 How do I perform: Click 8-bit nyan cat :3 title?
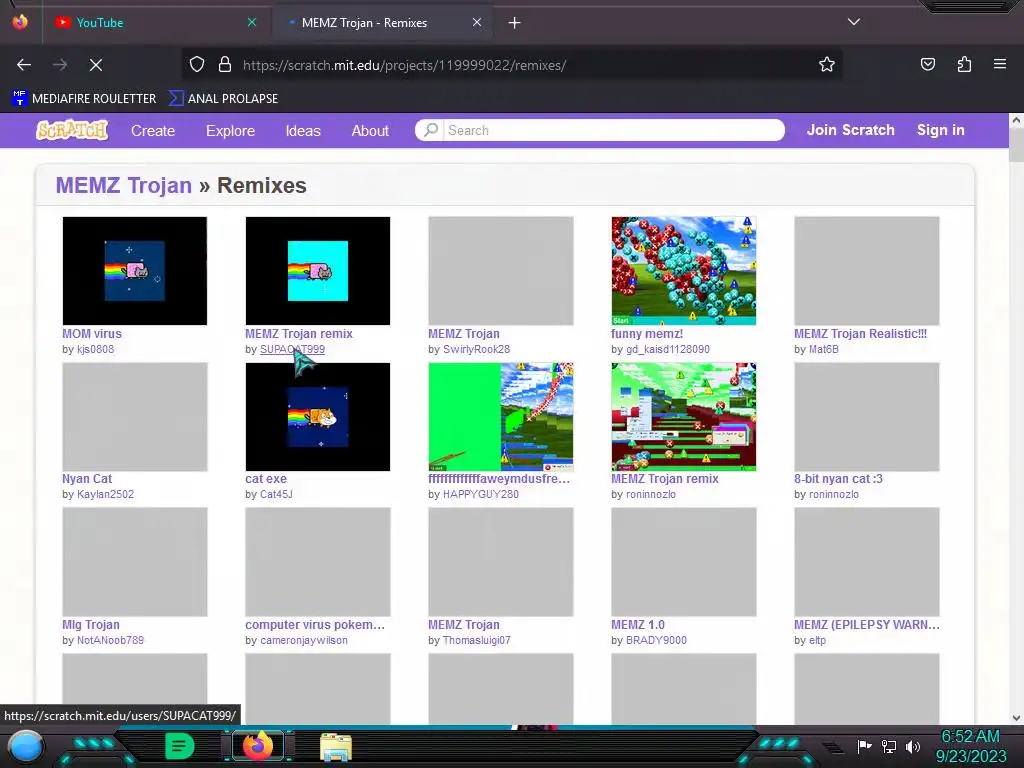[x=838, y=479]
